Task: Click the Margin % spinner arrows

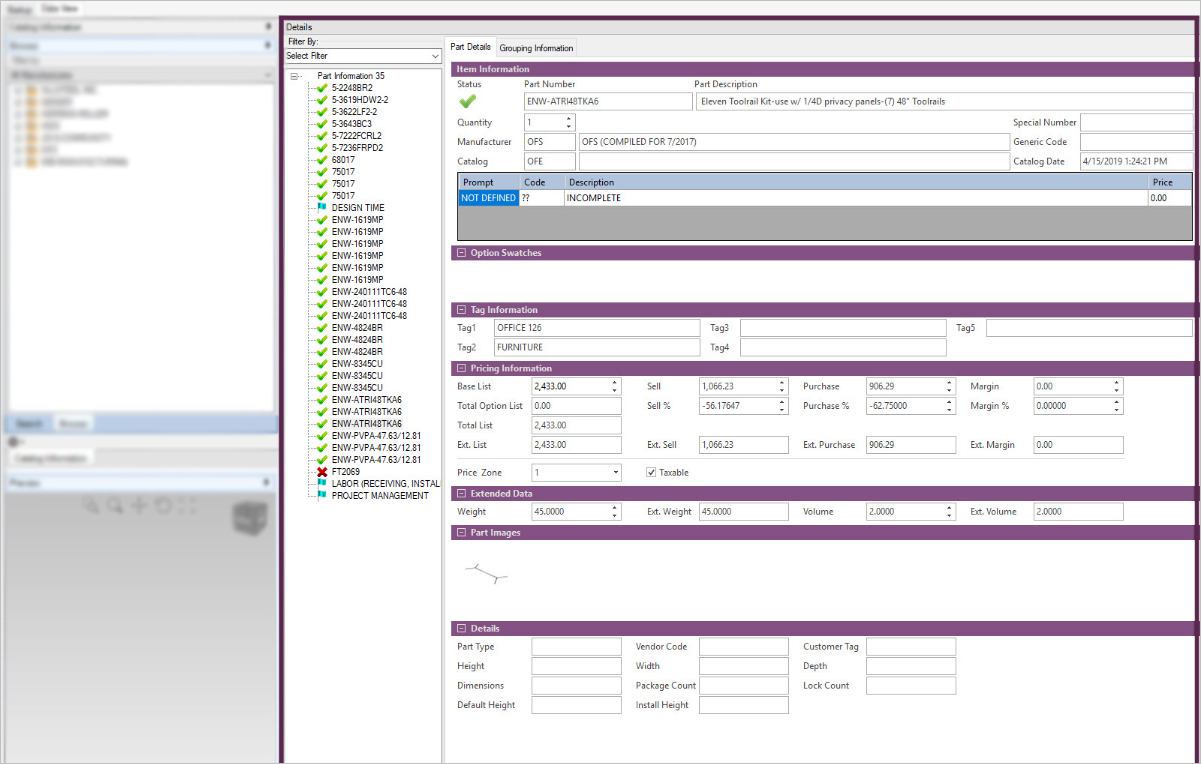Action: [1117, 406]
